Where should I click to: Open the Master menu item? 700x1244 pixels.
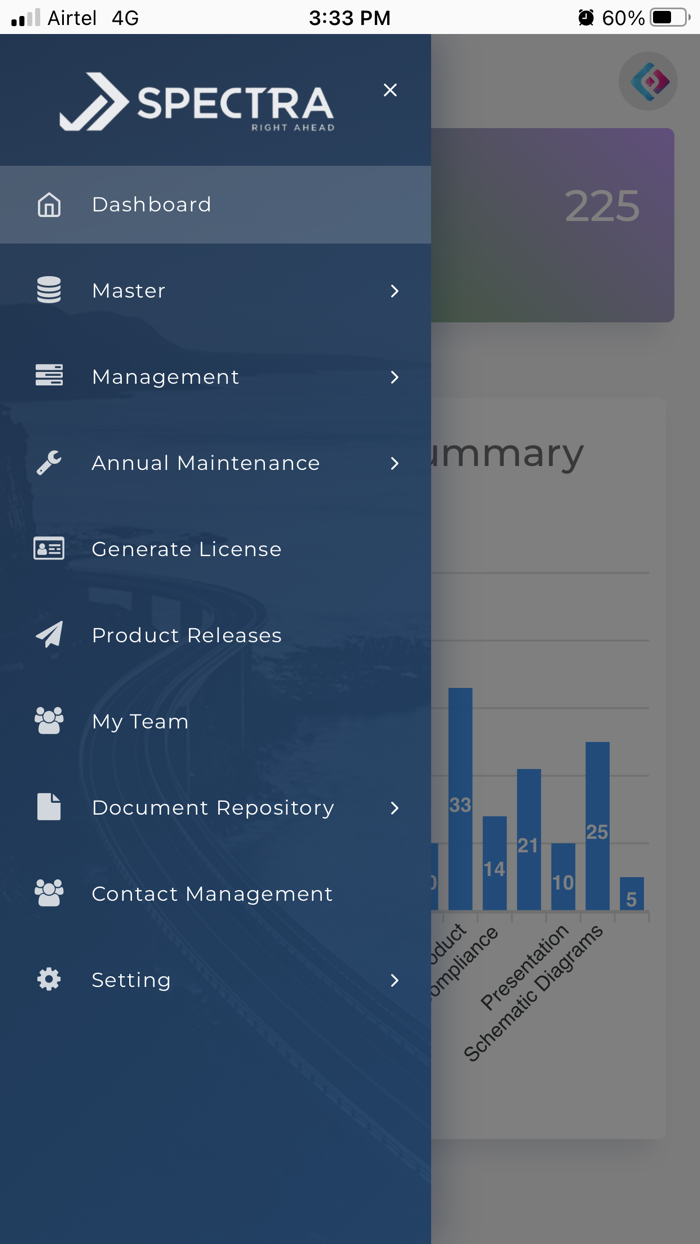tap(215, 291)
